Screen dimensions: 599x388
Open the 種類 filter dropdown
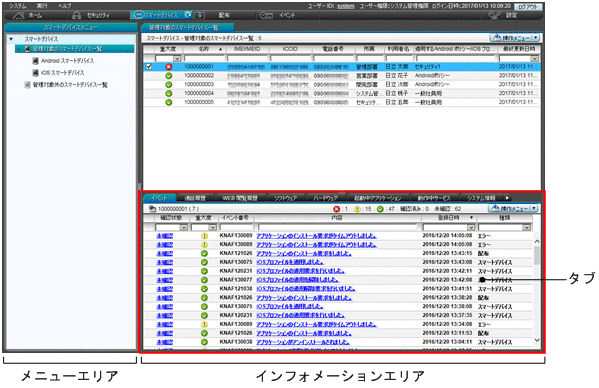tap(527, 227)
